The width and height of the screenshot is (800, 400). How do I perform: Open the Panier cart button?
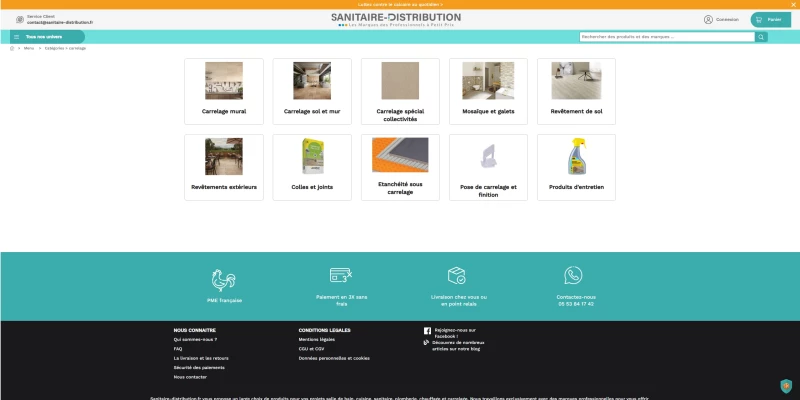(770, 19)
